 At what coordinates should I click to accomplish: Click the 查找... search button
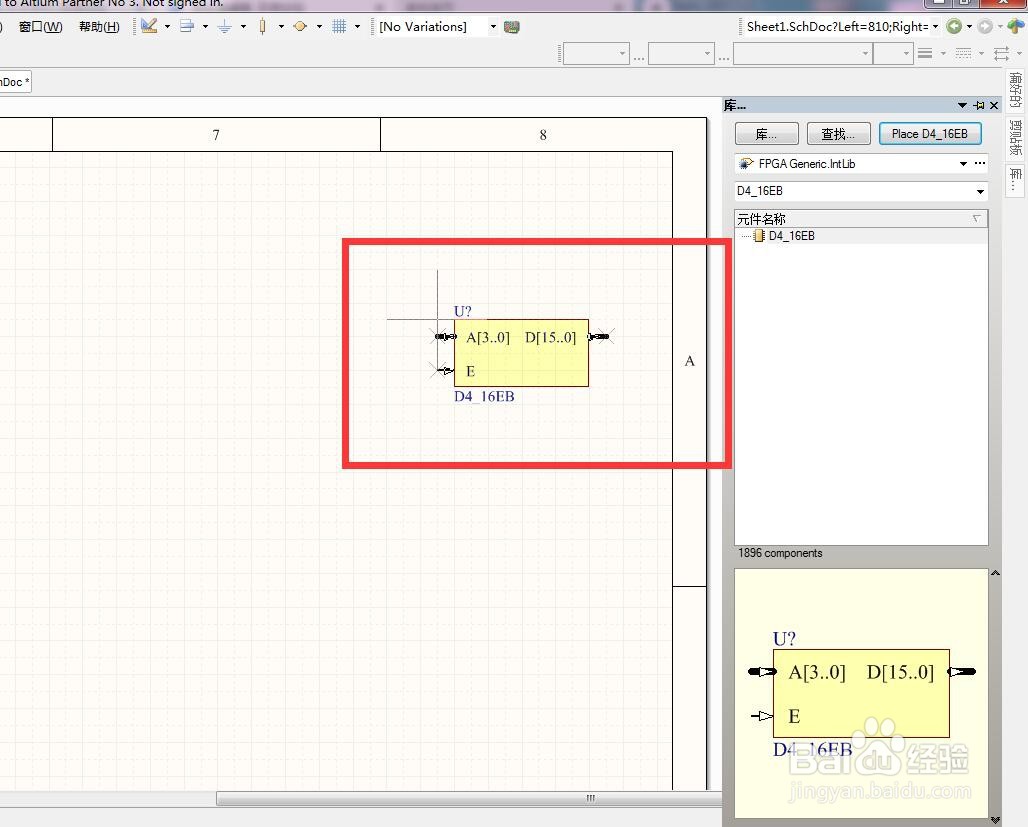838,134
